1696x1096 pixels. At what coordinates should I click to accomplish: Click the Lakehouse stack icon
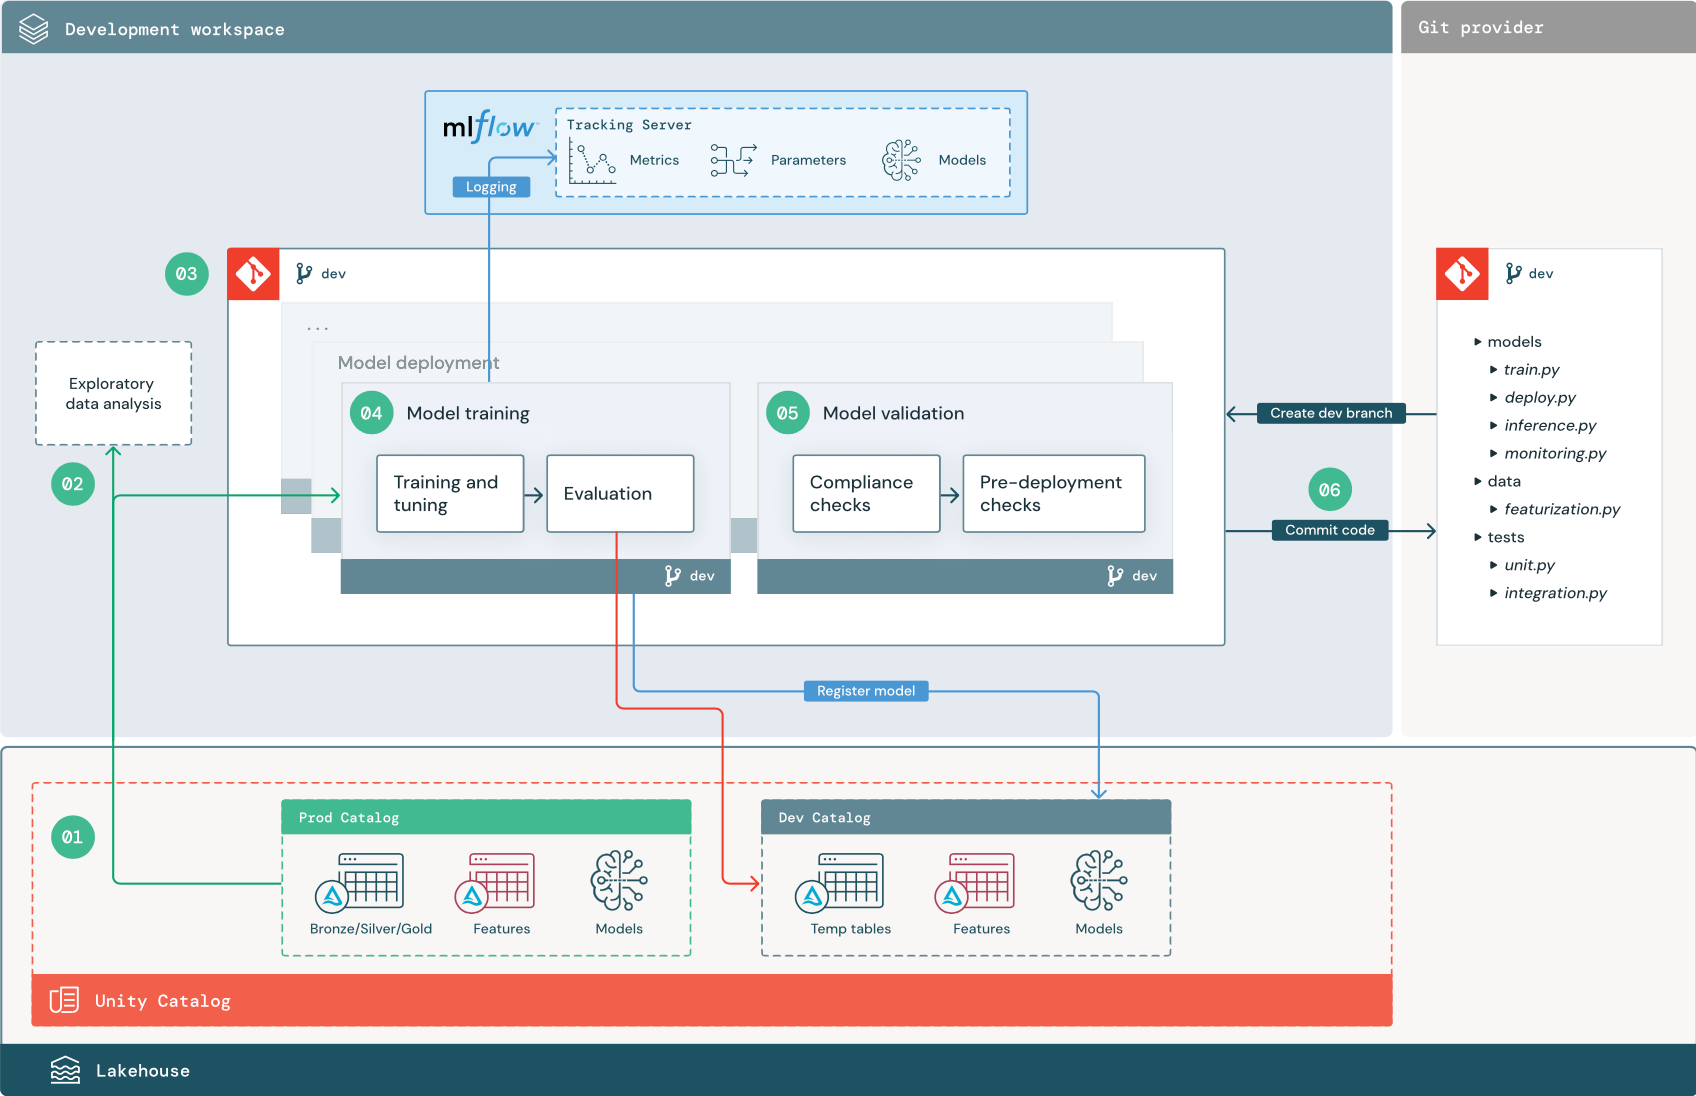[x=65, y=1069]
